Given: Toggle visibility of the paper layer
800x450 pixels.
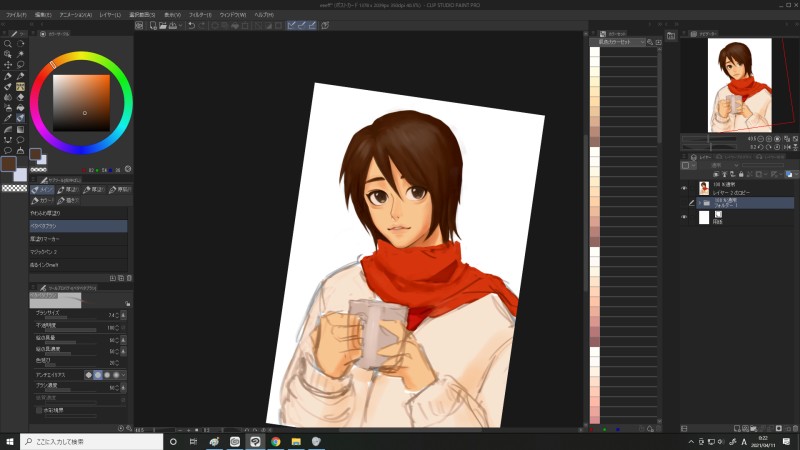Looking at the screenshot, I should 685,217.
